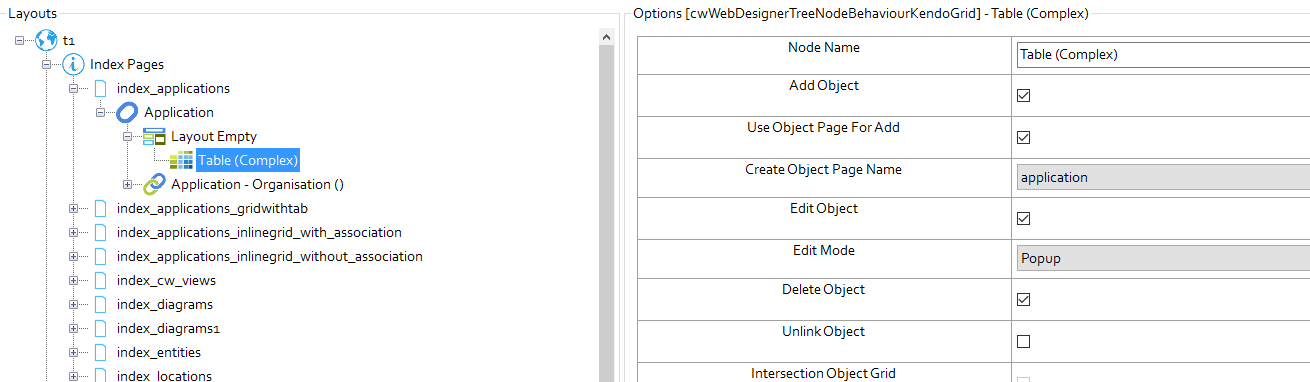Disable the Delete Object checkbox
Viewport: 1310px width, 382px height.
pyautogui.click(x=1023, y=299)
